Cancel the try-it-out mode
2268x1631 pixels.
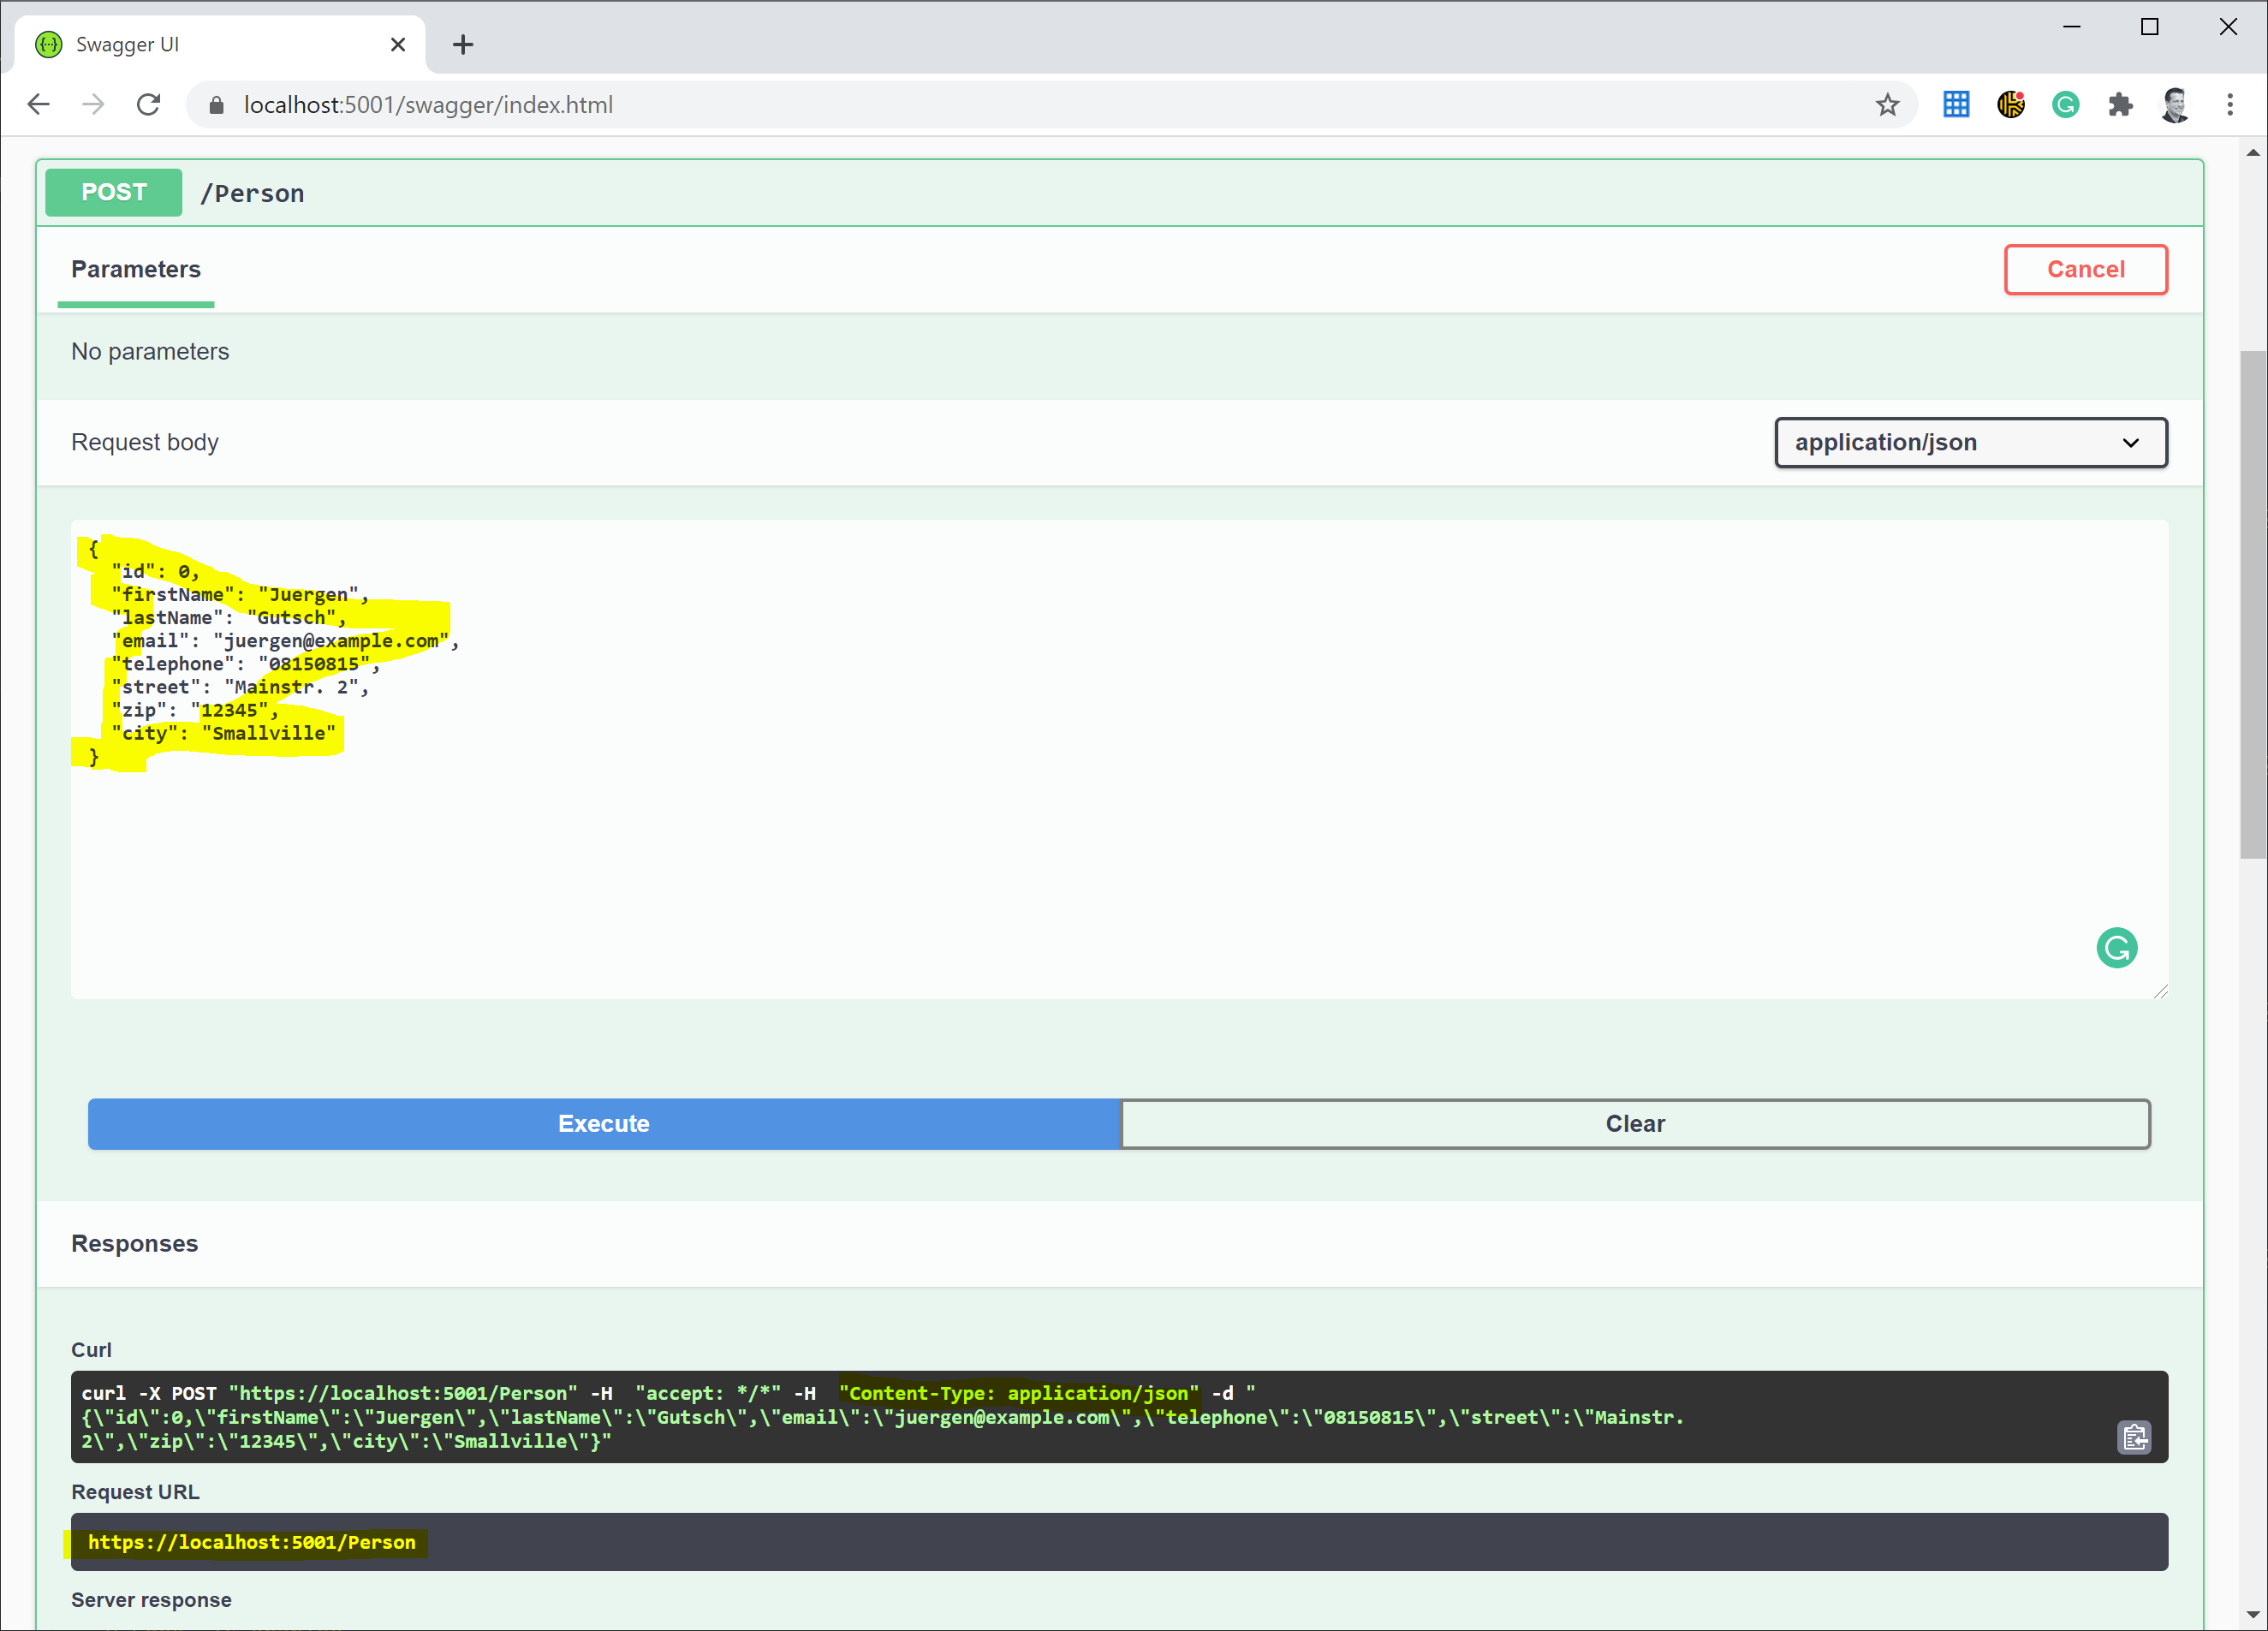pyautogui.click(x=2085, y=270)
